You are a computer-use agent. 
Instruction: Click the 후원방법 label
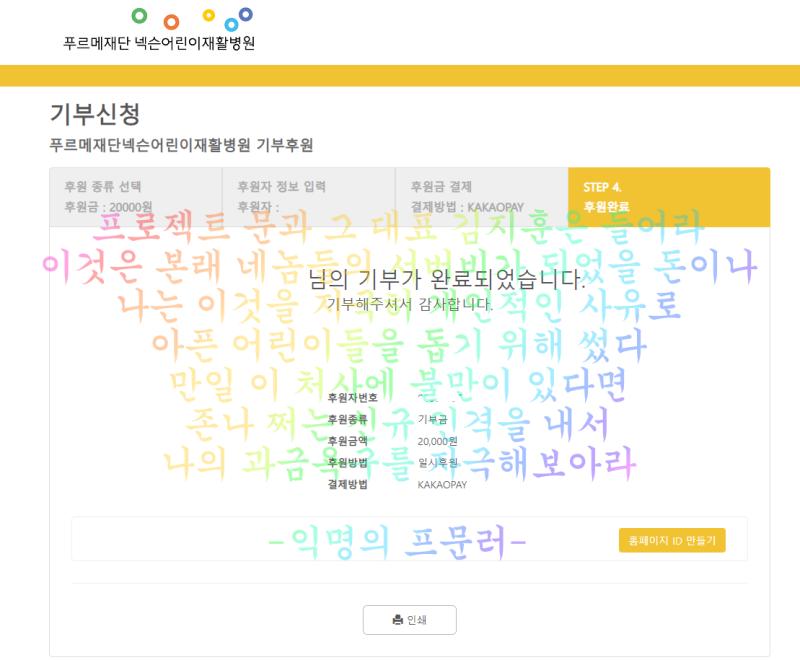pyautogui.click(x=347, y=463)
